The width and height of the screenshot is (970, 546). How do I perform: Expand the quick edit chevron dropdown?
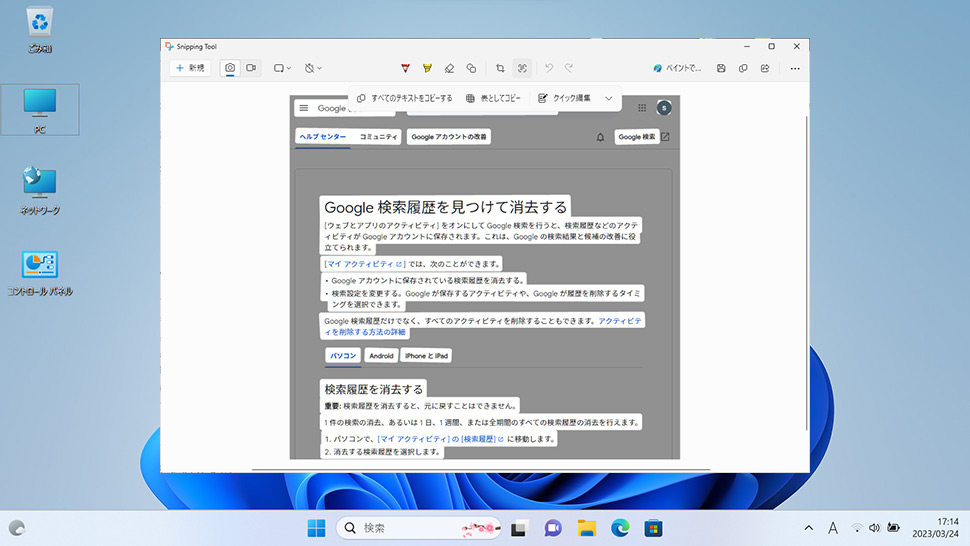[609, 98]
